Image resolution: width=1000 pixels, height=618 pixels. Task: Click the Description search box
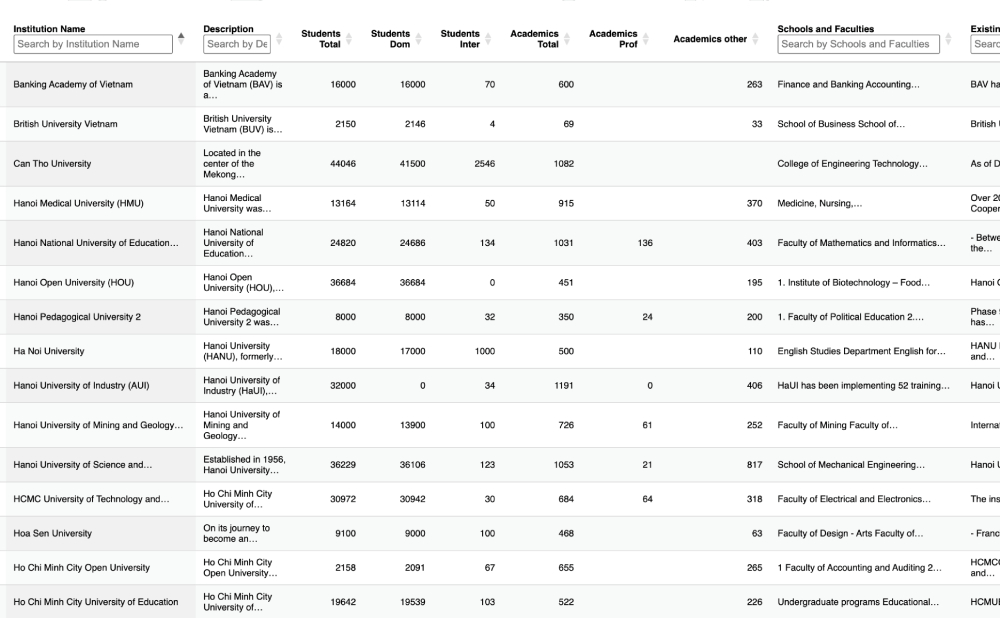(x=237, y=44)
